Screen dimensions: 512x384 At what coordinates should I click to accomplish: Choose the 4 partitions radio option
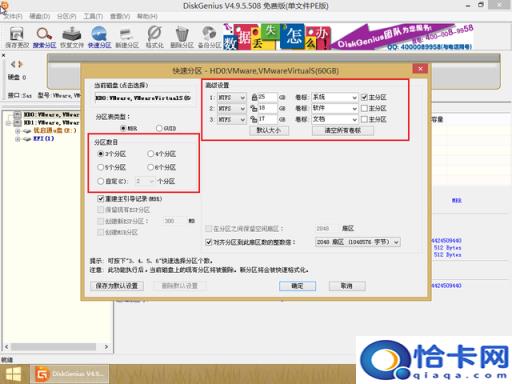pyautogui.click(x=151, y=154)
